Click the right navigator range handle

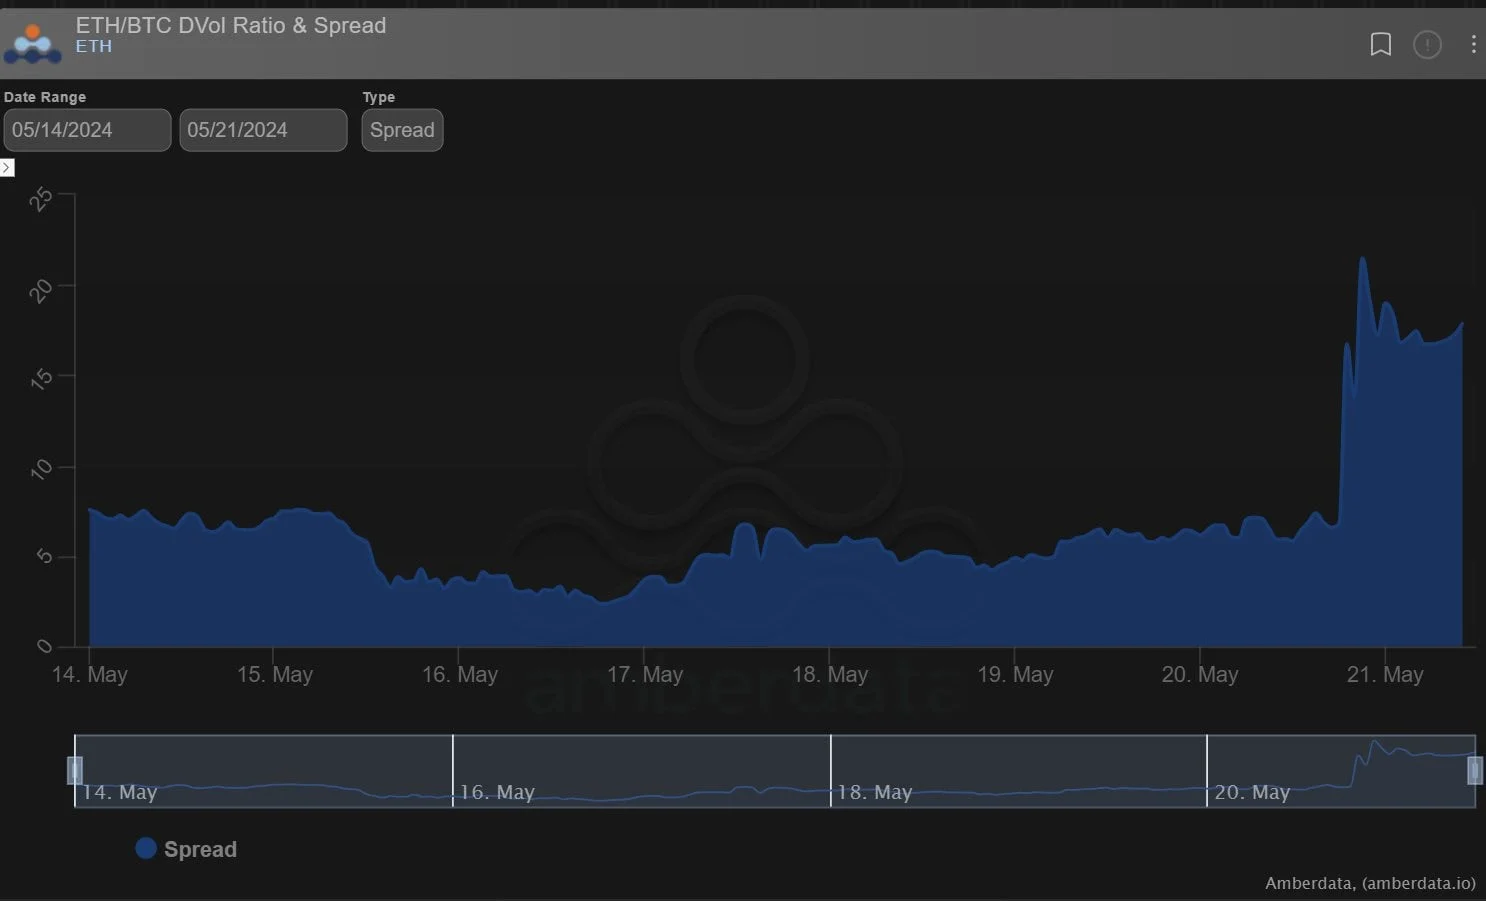click(1474, 770)
